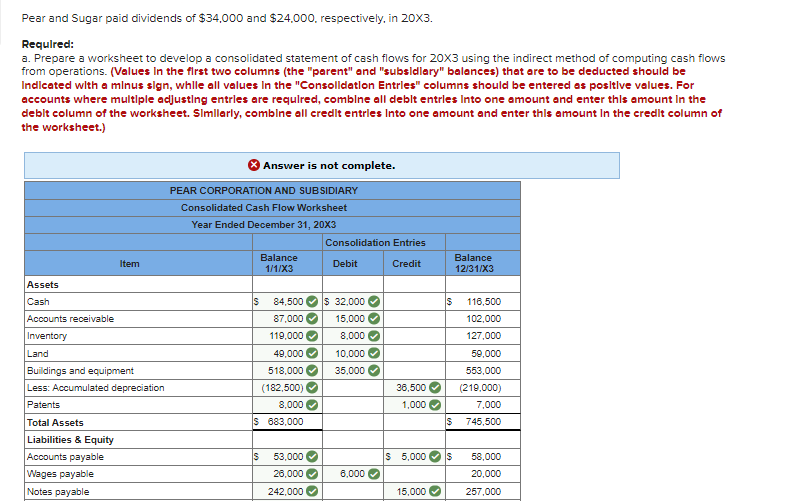Image resolution: width=806 pixels, height=502 pixels.
Task: Click the green check beside Inventory balance 119,000
Action: [x=312, y=336]
